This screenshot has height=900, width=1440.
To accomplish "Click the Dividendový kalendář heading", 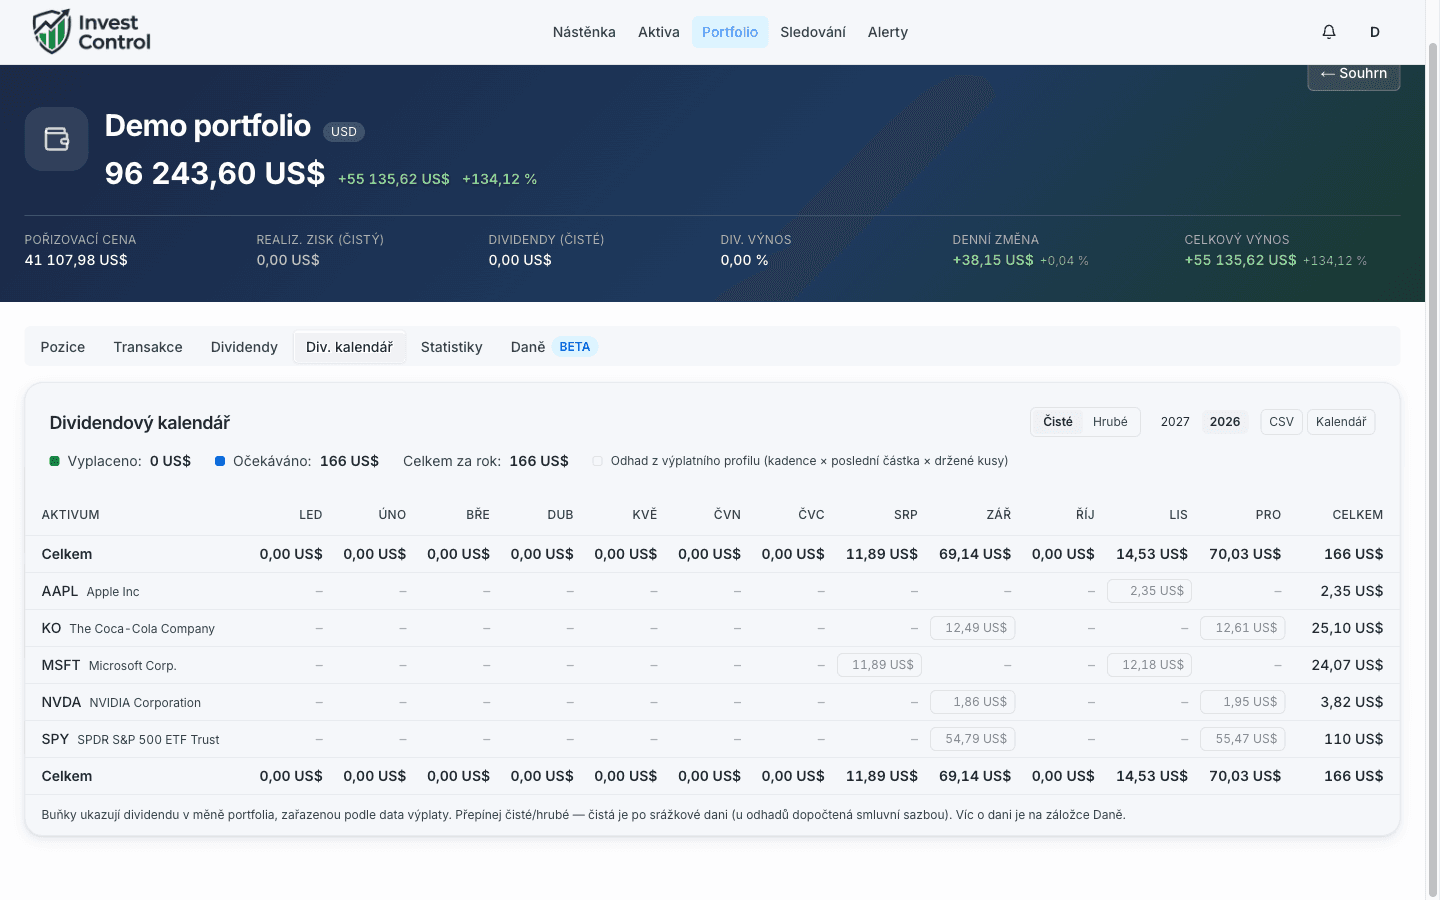I will pos(140,423).
